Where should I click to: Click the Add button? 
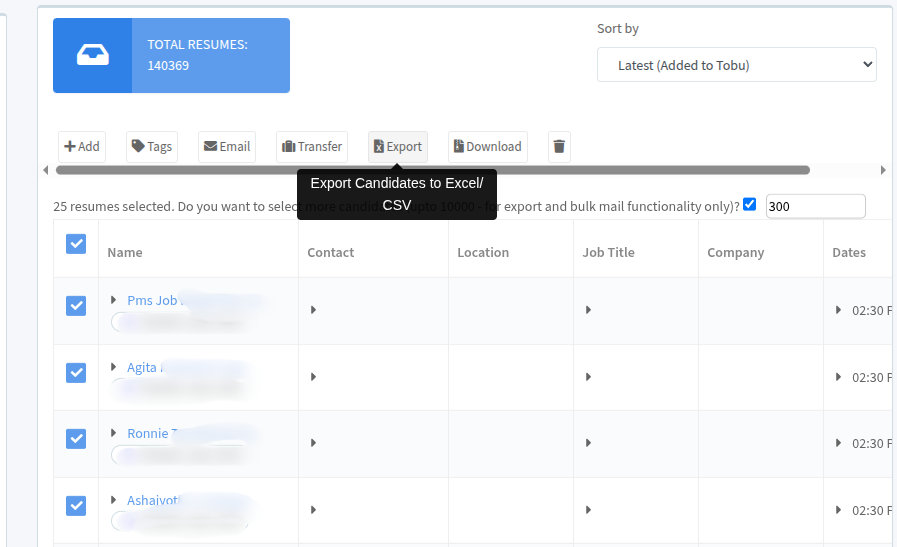82,146
